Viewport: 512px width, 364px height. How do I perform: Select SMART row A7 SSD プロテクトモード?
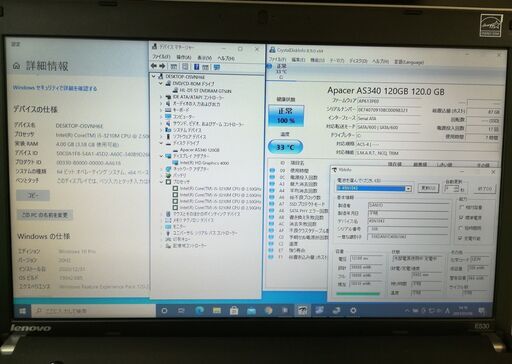click(x=298, y=204)
